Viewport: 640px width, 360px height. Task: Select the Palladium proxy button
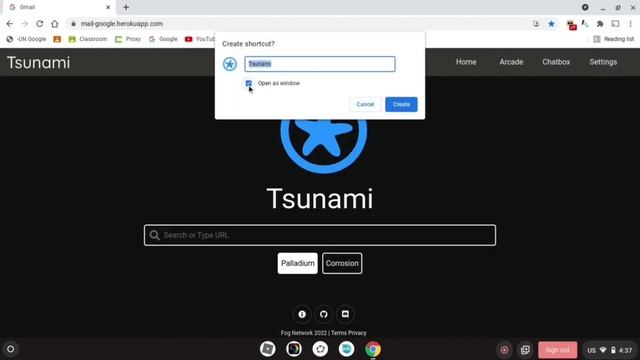pos(298,263)
